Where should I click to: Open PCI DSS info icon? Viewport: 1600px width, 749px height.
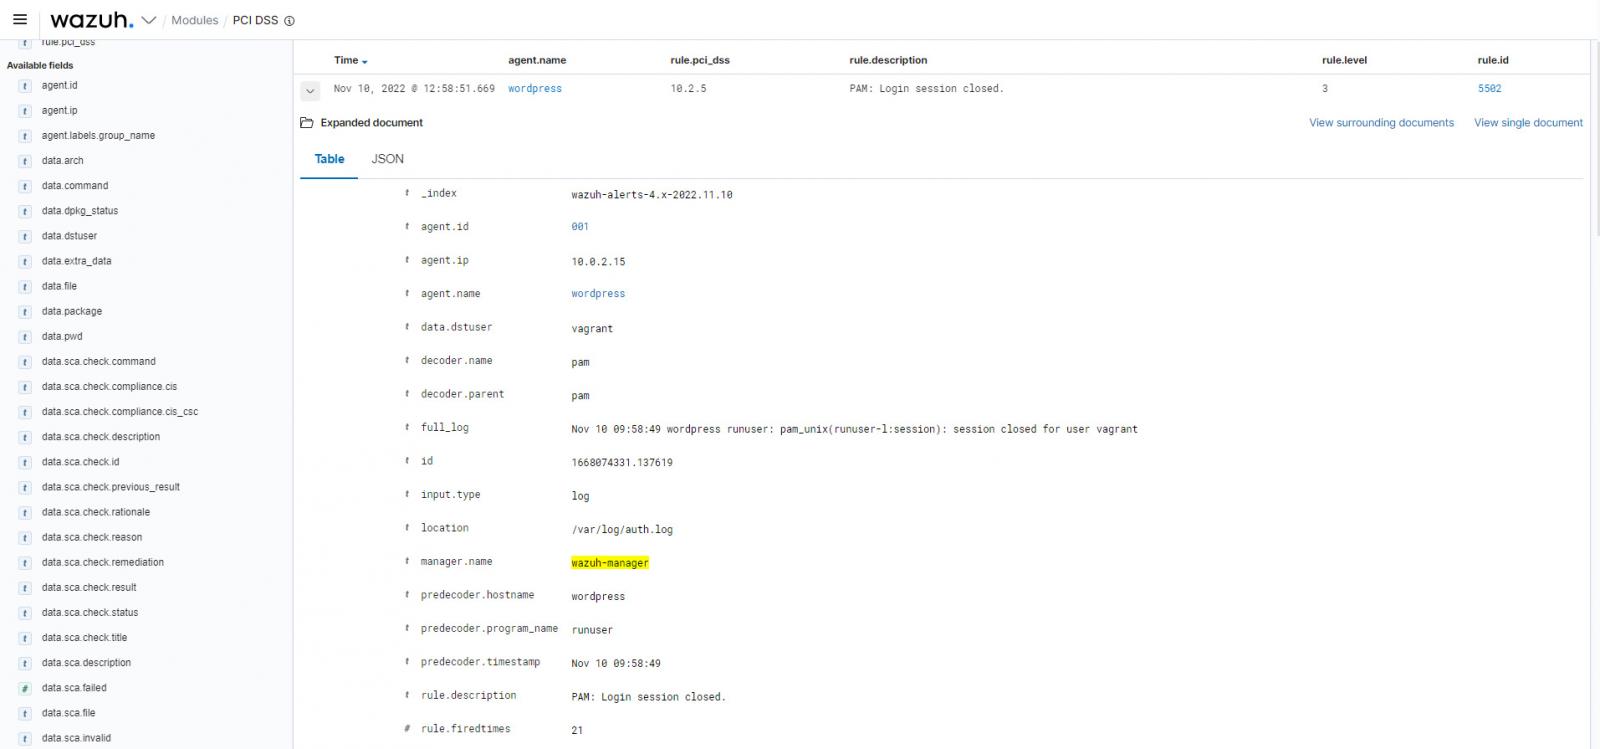tap(289, 20)
